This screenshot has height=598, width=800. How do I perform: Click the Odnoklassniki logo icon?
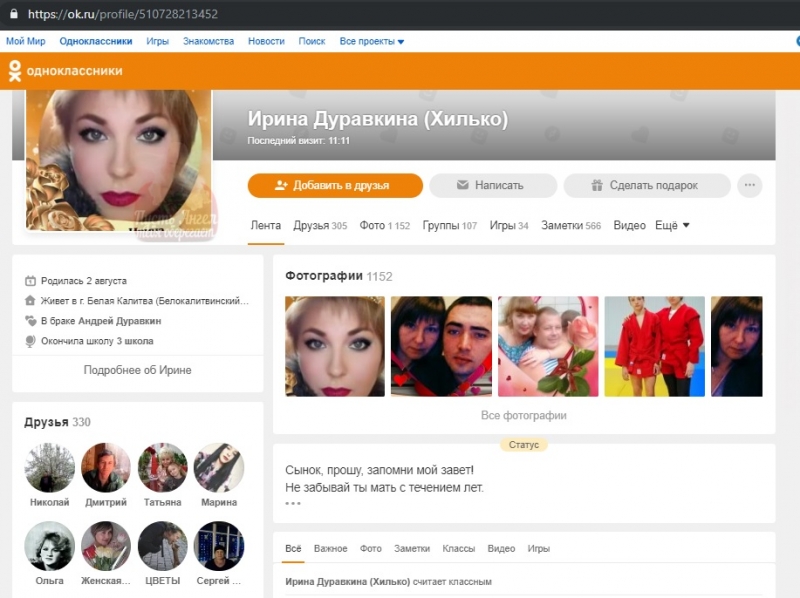[15, 71]
